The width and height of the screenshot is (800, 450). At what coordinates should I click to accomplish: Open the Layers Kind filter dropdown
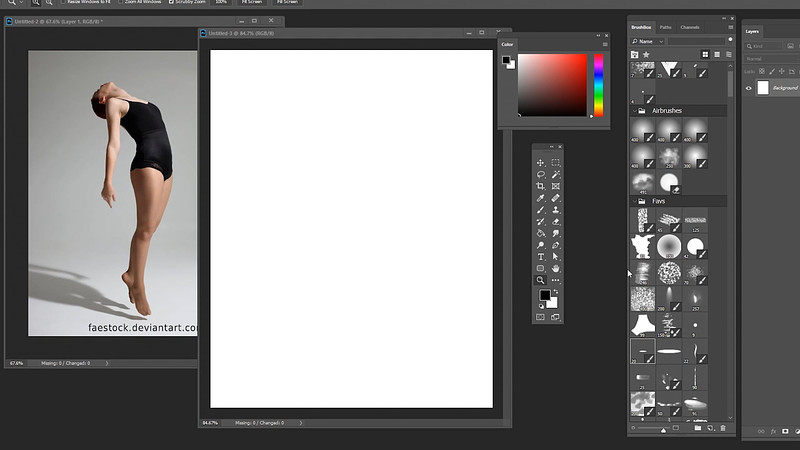pyautogui.click(x=763, y=46)
